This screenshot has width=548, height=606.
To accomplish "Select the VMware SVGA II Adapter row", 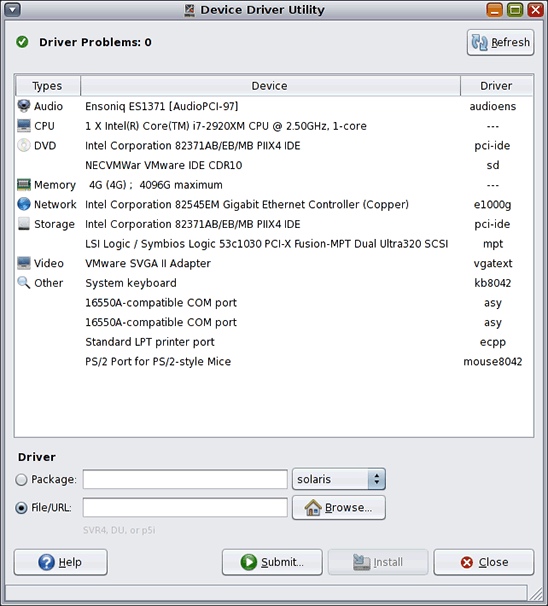I will pyautogui.click(x=274, y=263).
